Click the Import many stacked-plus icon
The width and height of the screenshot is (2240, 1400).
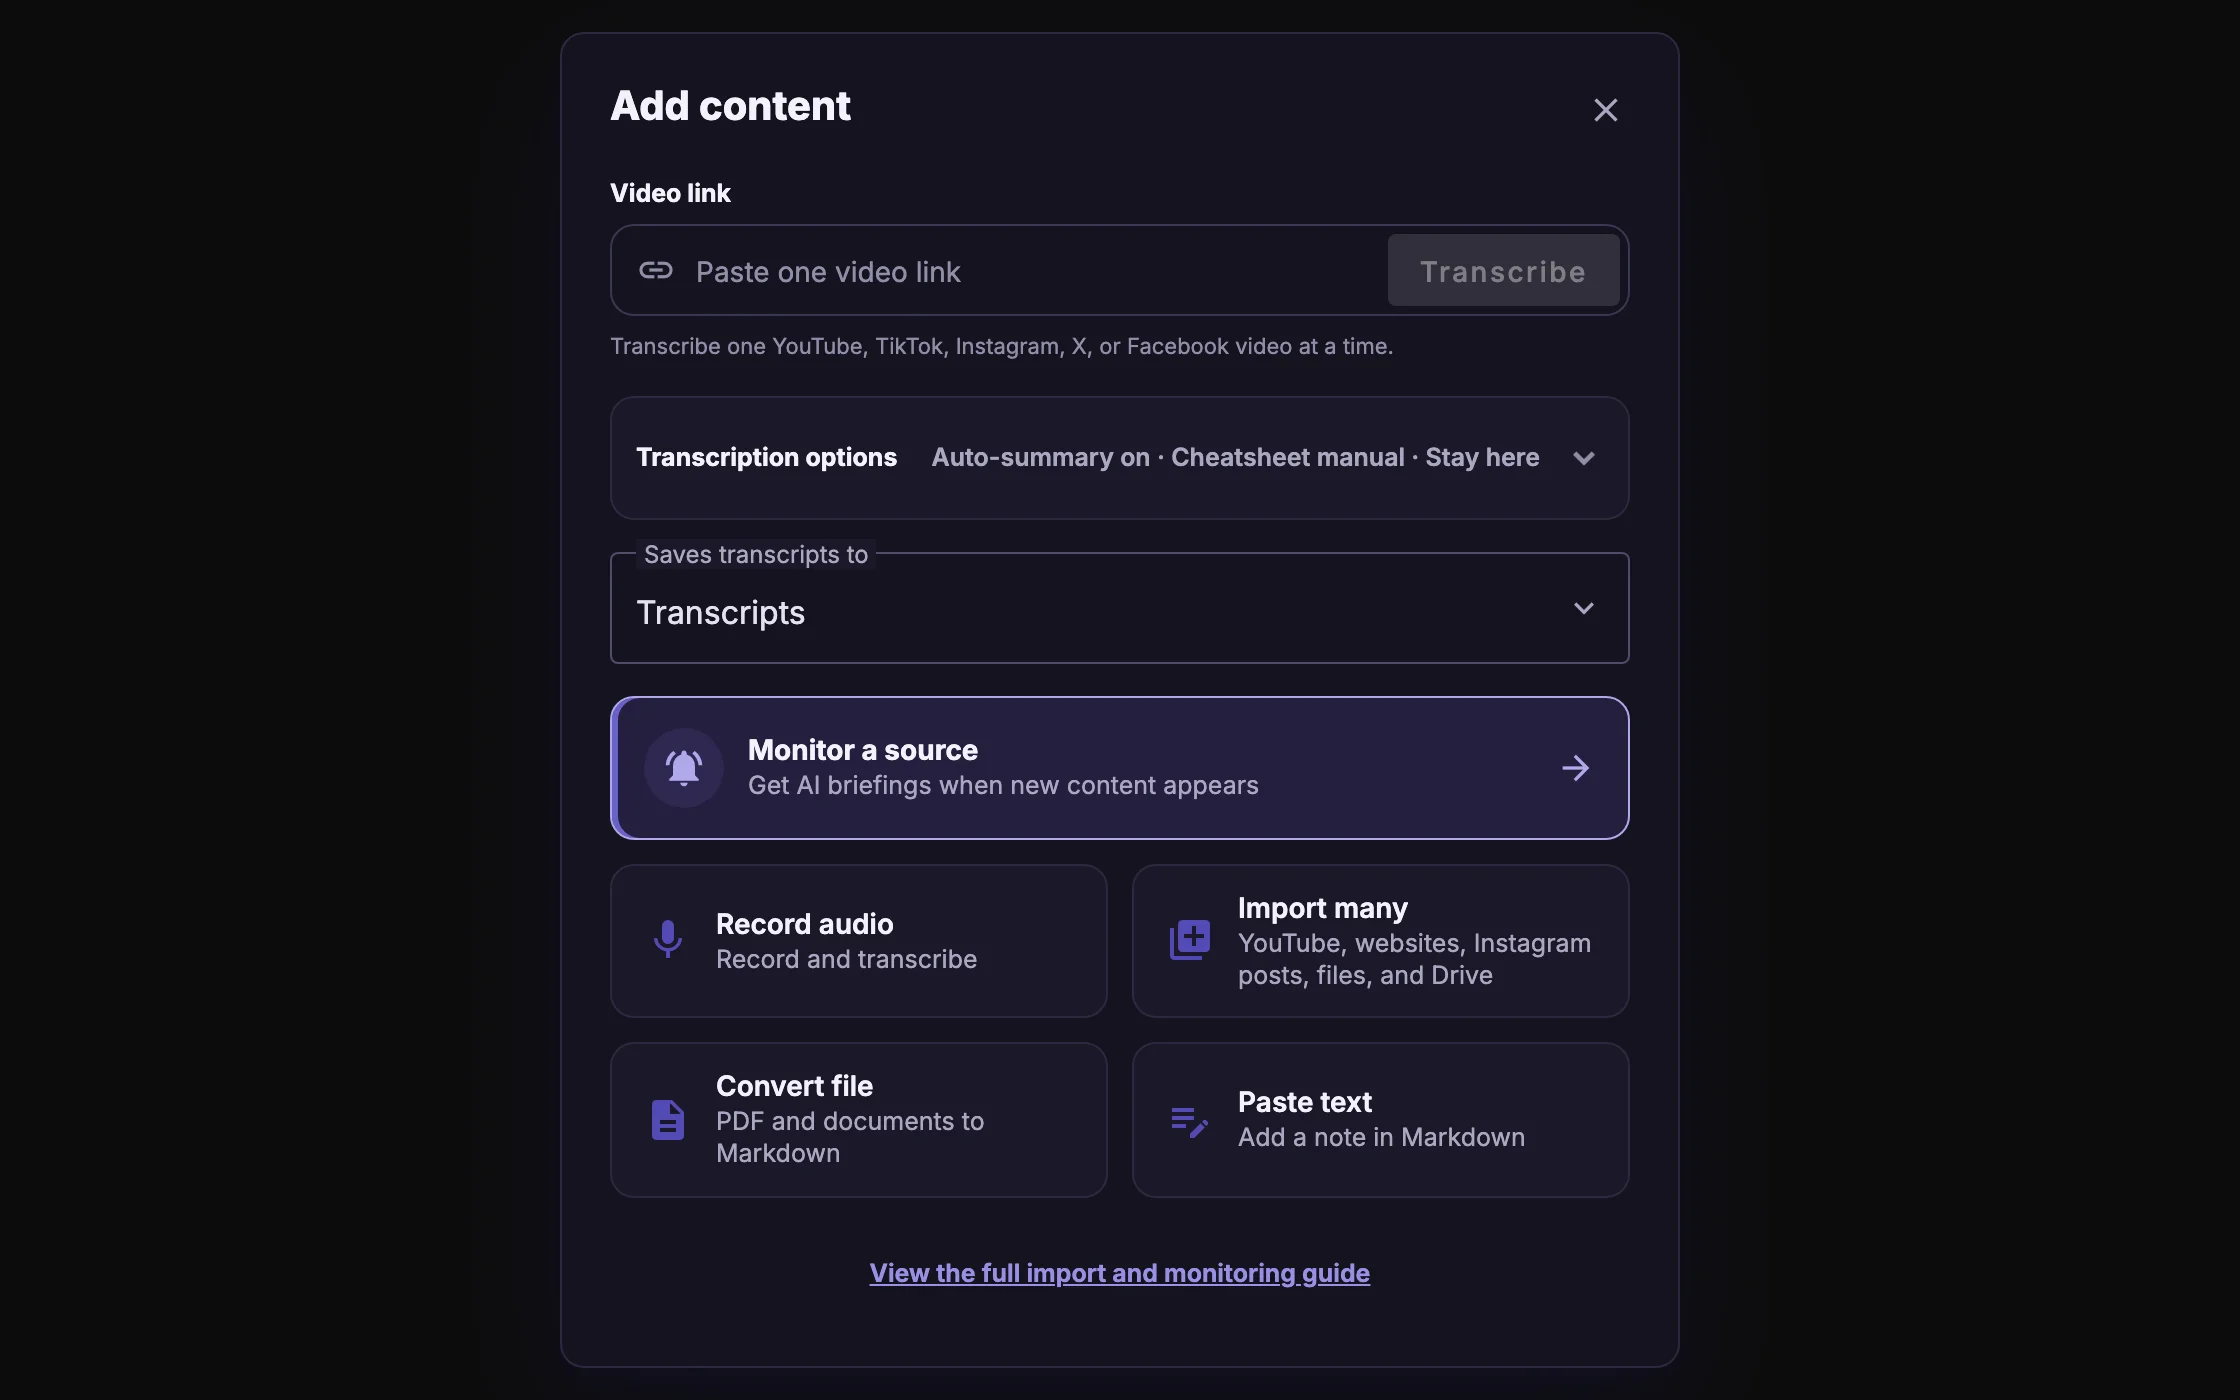pos(1190,940)
